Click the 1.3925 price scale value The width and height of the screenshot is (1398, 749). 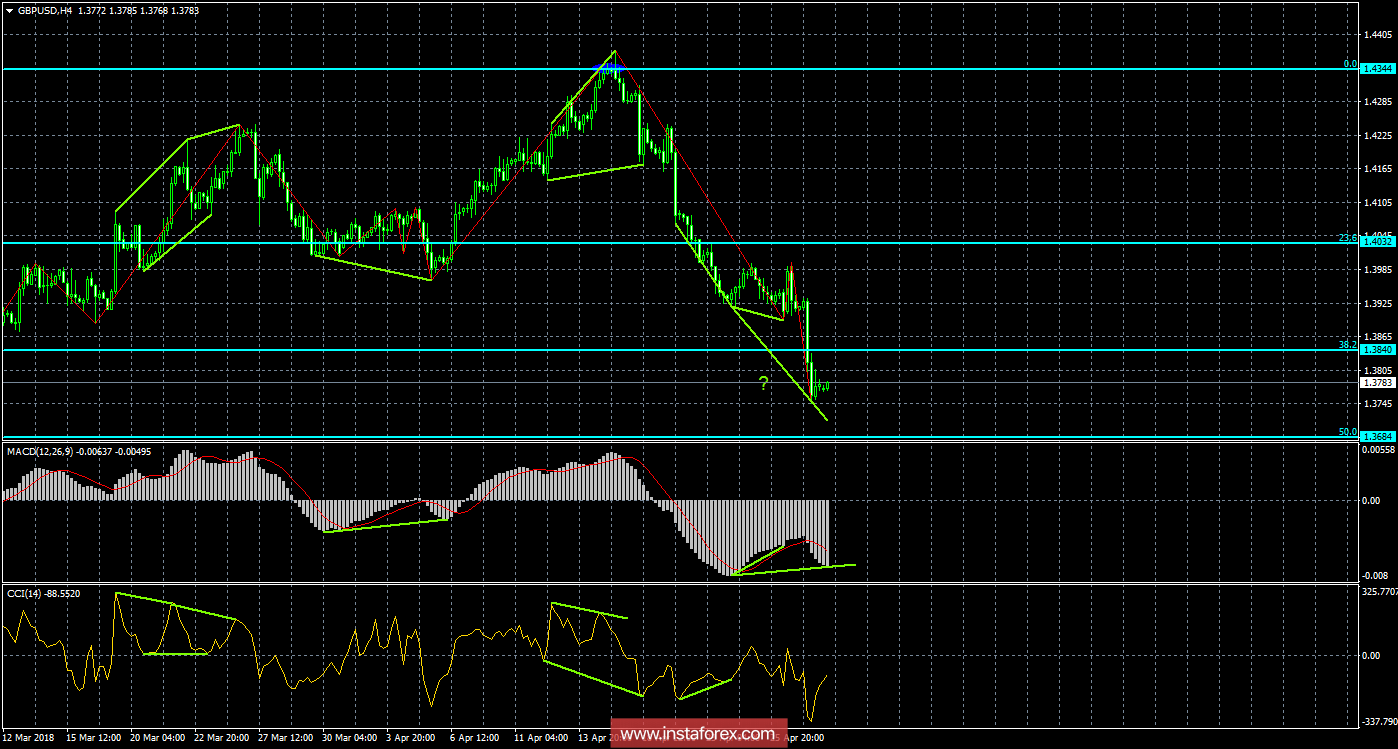(x=1377, y=303)
